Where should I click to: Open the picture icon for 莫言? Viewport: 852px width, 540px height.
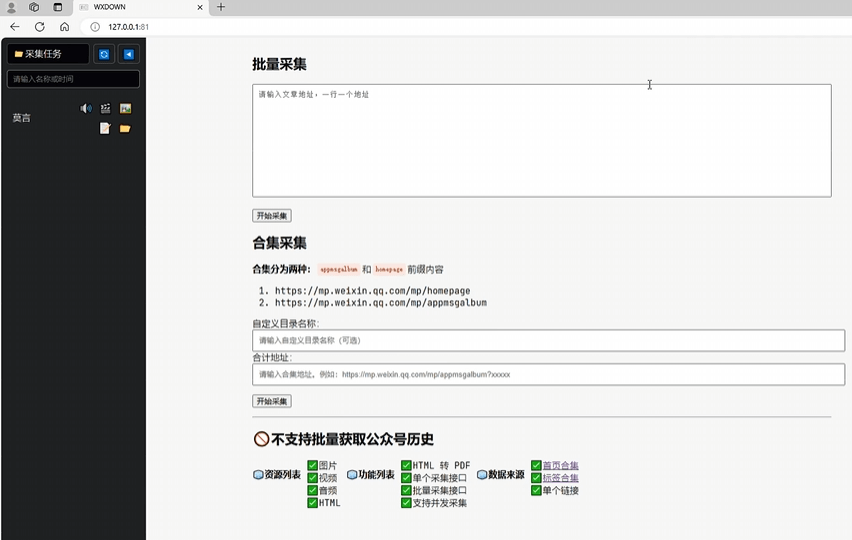125,108
